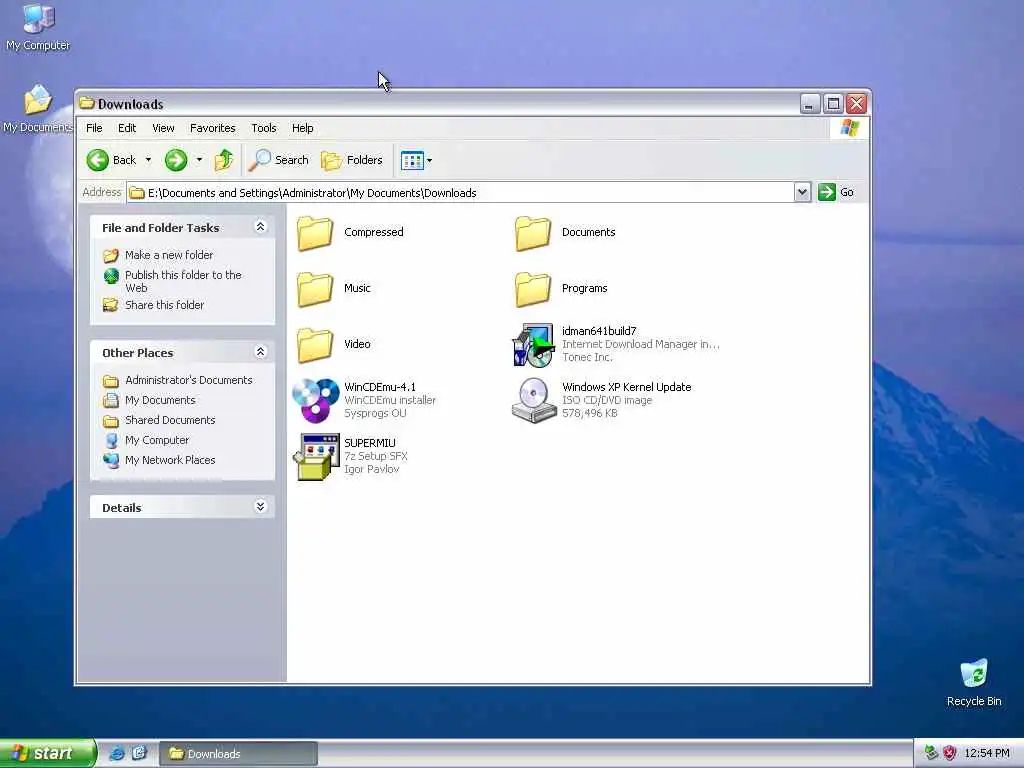Select the Music folder icon
The width and height of the screenshot is (1024, 768).
click(315, 289)
